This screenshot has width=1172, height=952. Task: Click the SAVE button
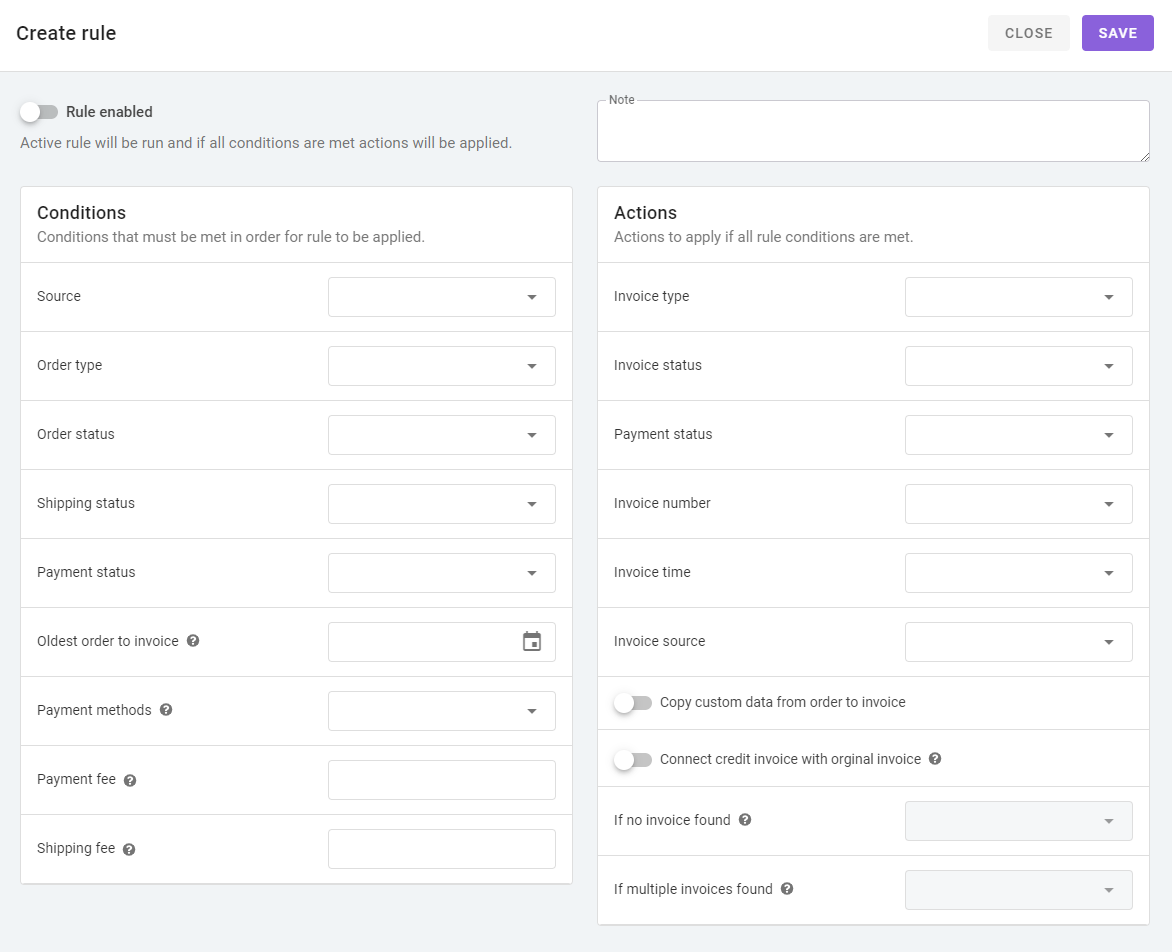(x=1117, y=33)
